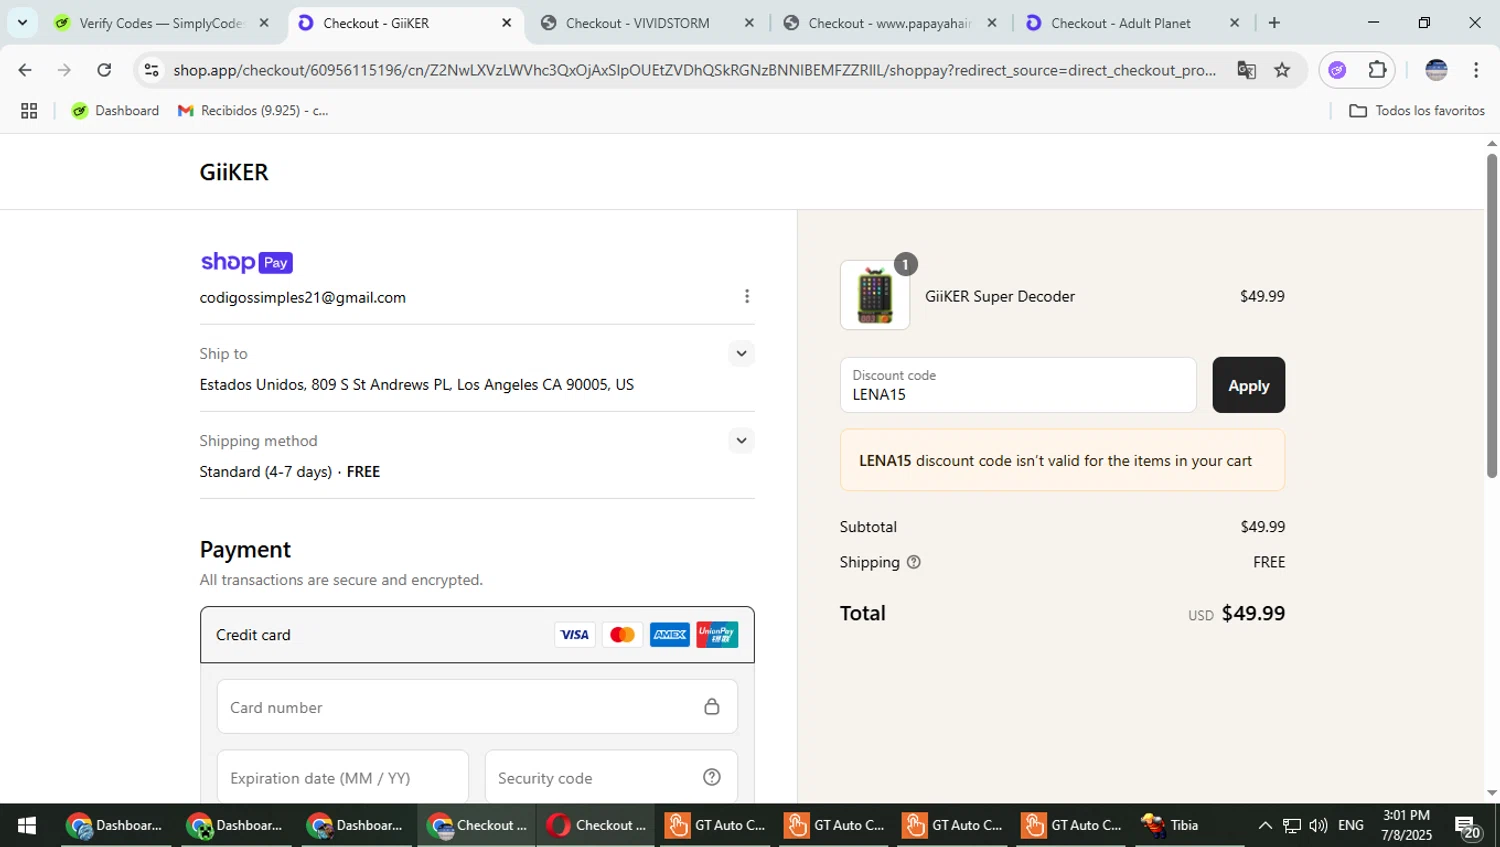This screenshot has width=1500, height=847.
Task: Open the notification center icon
Action: pyautogui.click(x=1468, y=827)
